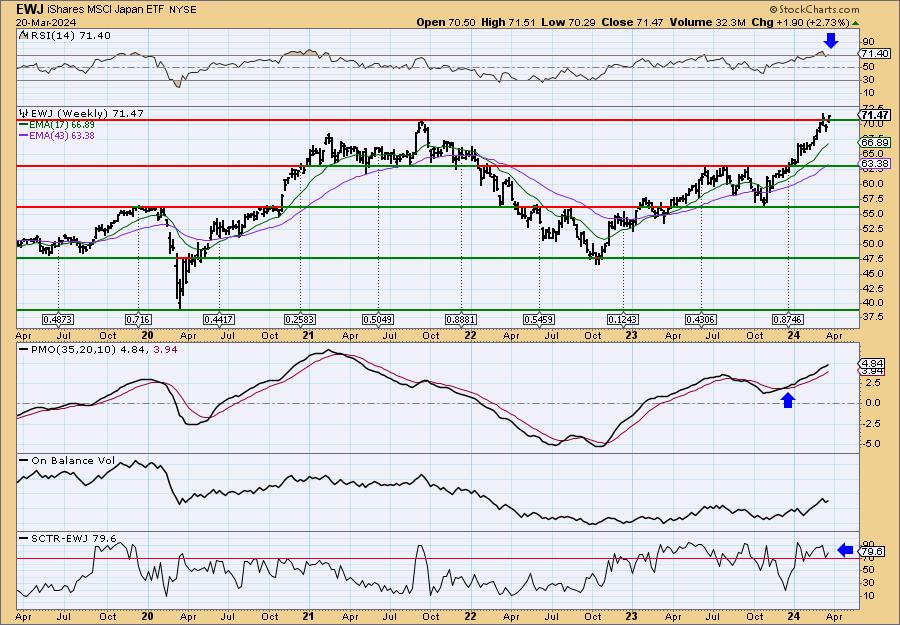
Task: Click the 0.5049 value box
Action: (x=378, y=319)
